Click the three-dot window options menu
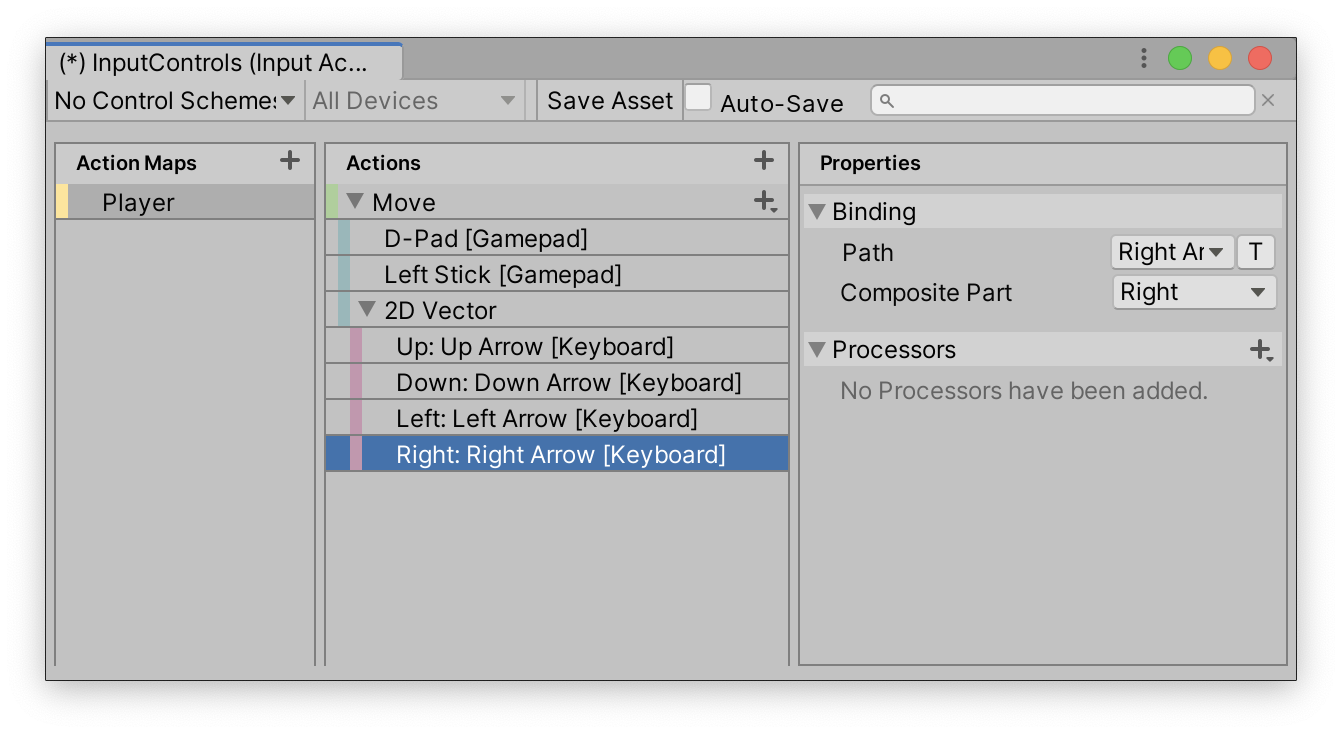 1143,59
